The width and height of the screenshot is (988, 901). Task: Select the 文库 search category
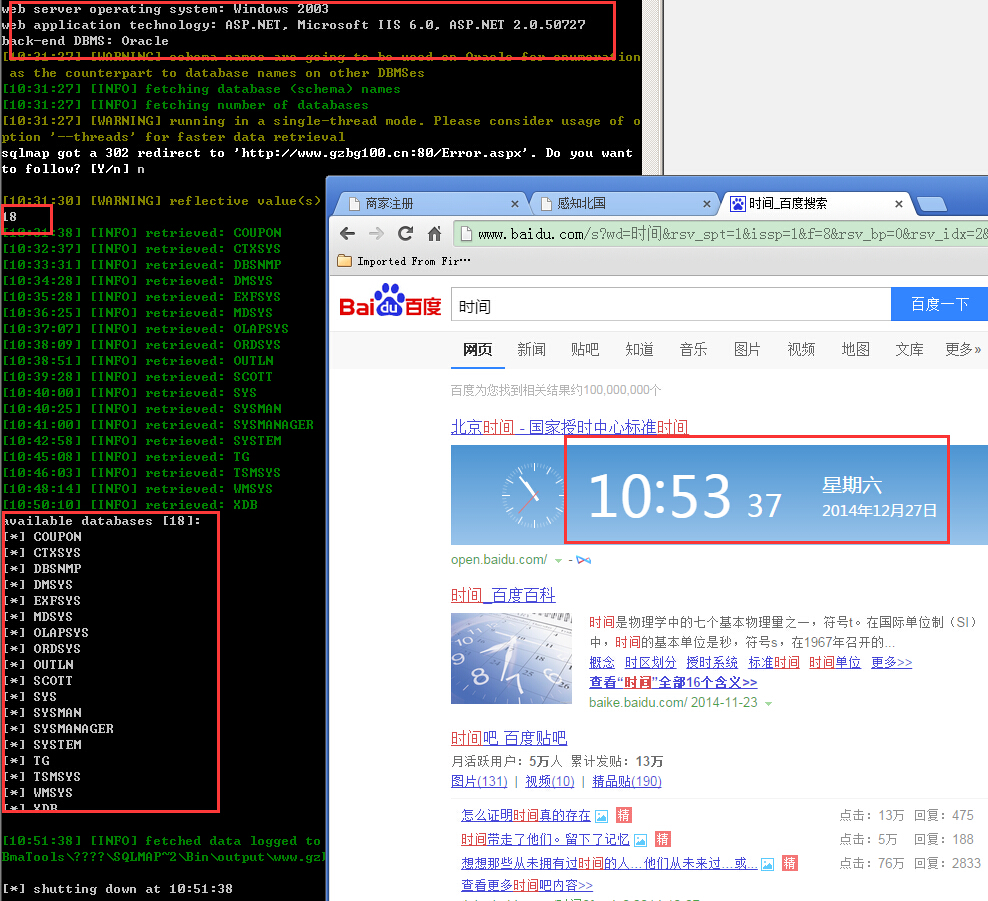[x=909, y=350]
